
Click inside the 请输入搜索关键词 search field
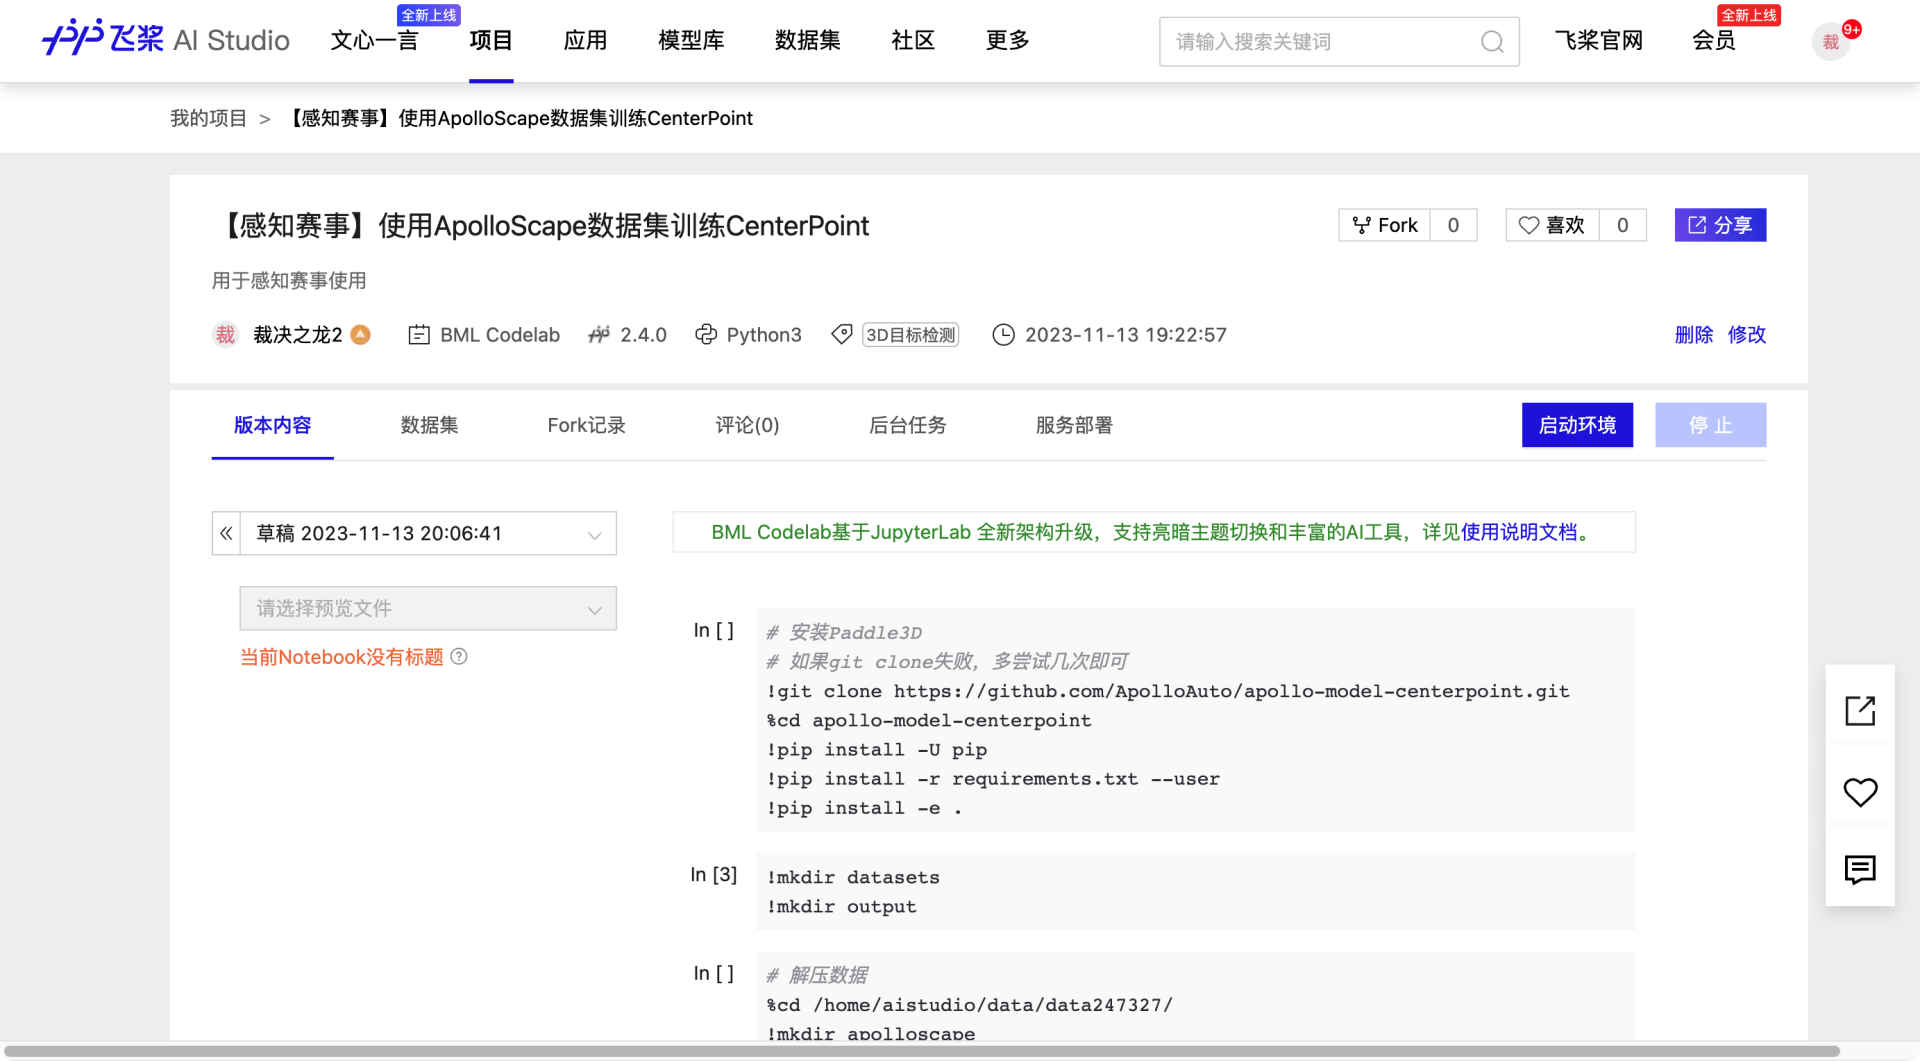click(1300, 41)
